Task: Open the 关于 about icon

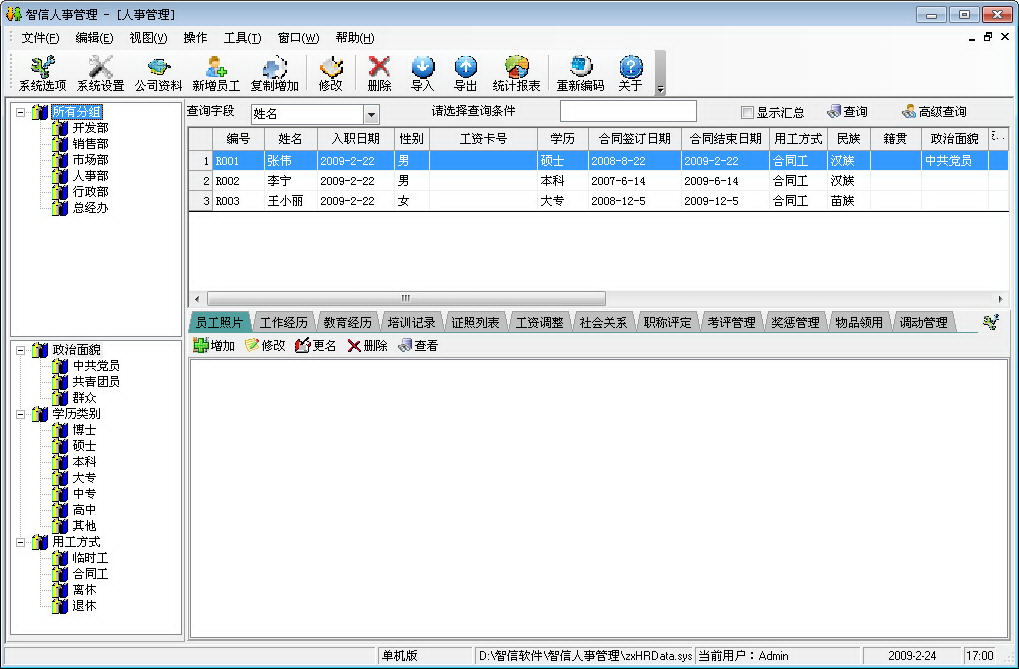Action: [630, 73]
